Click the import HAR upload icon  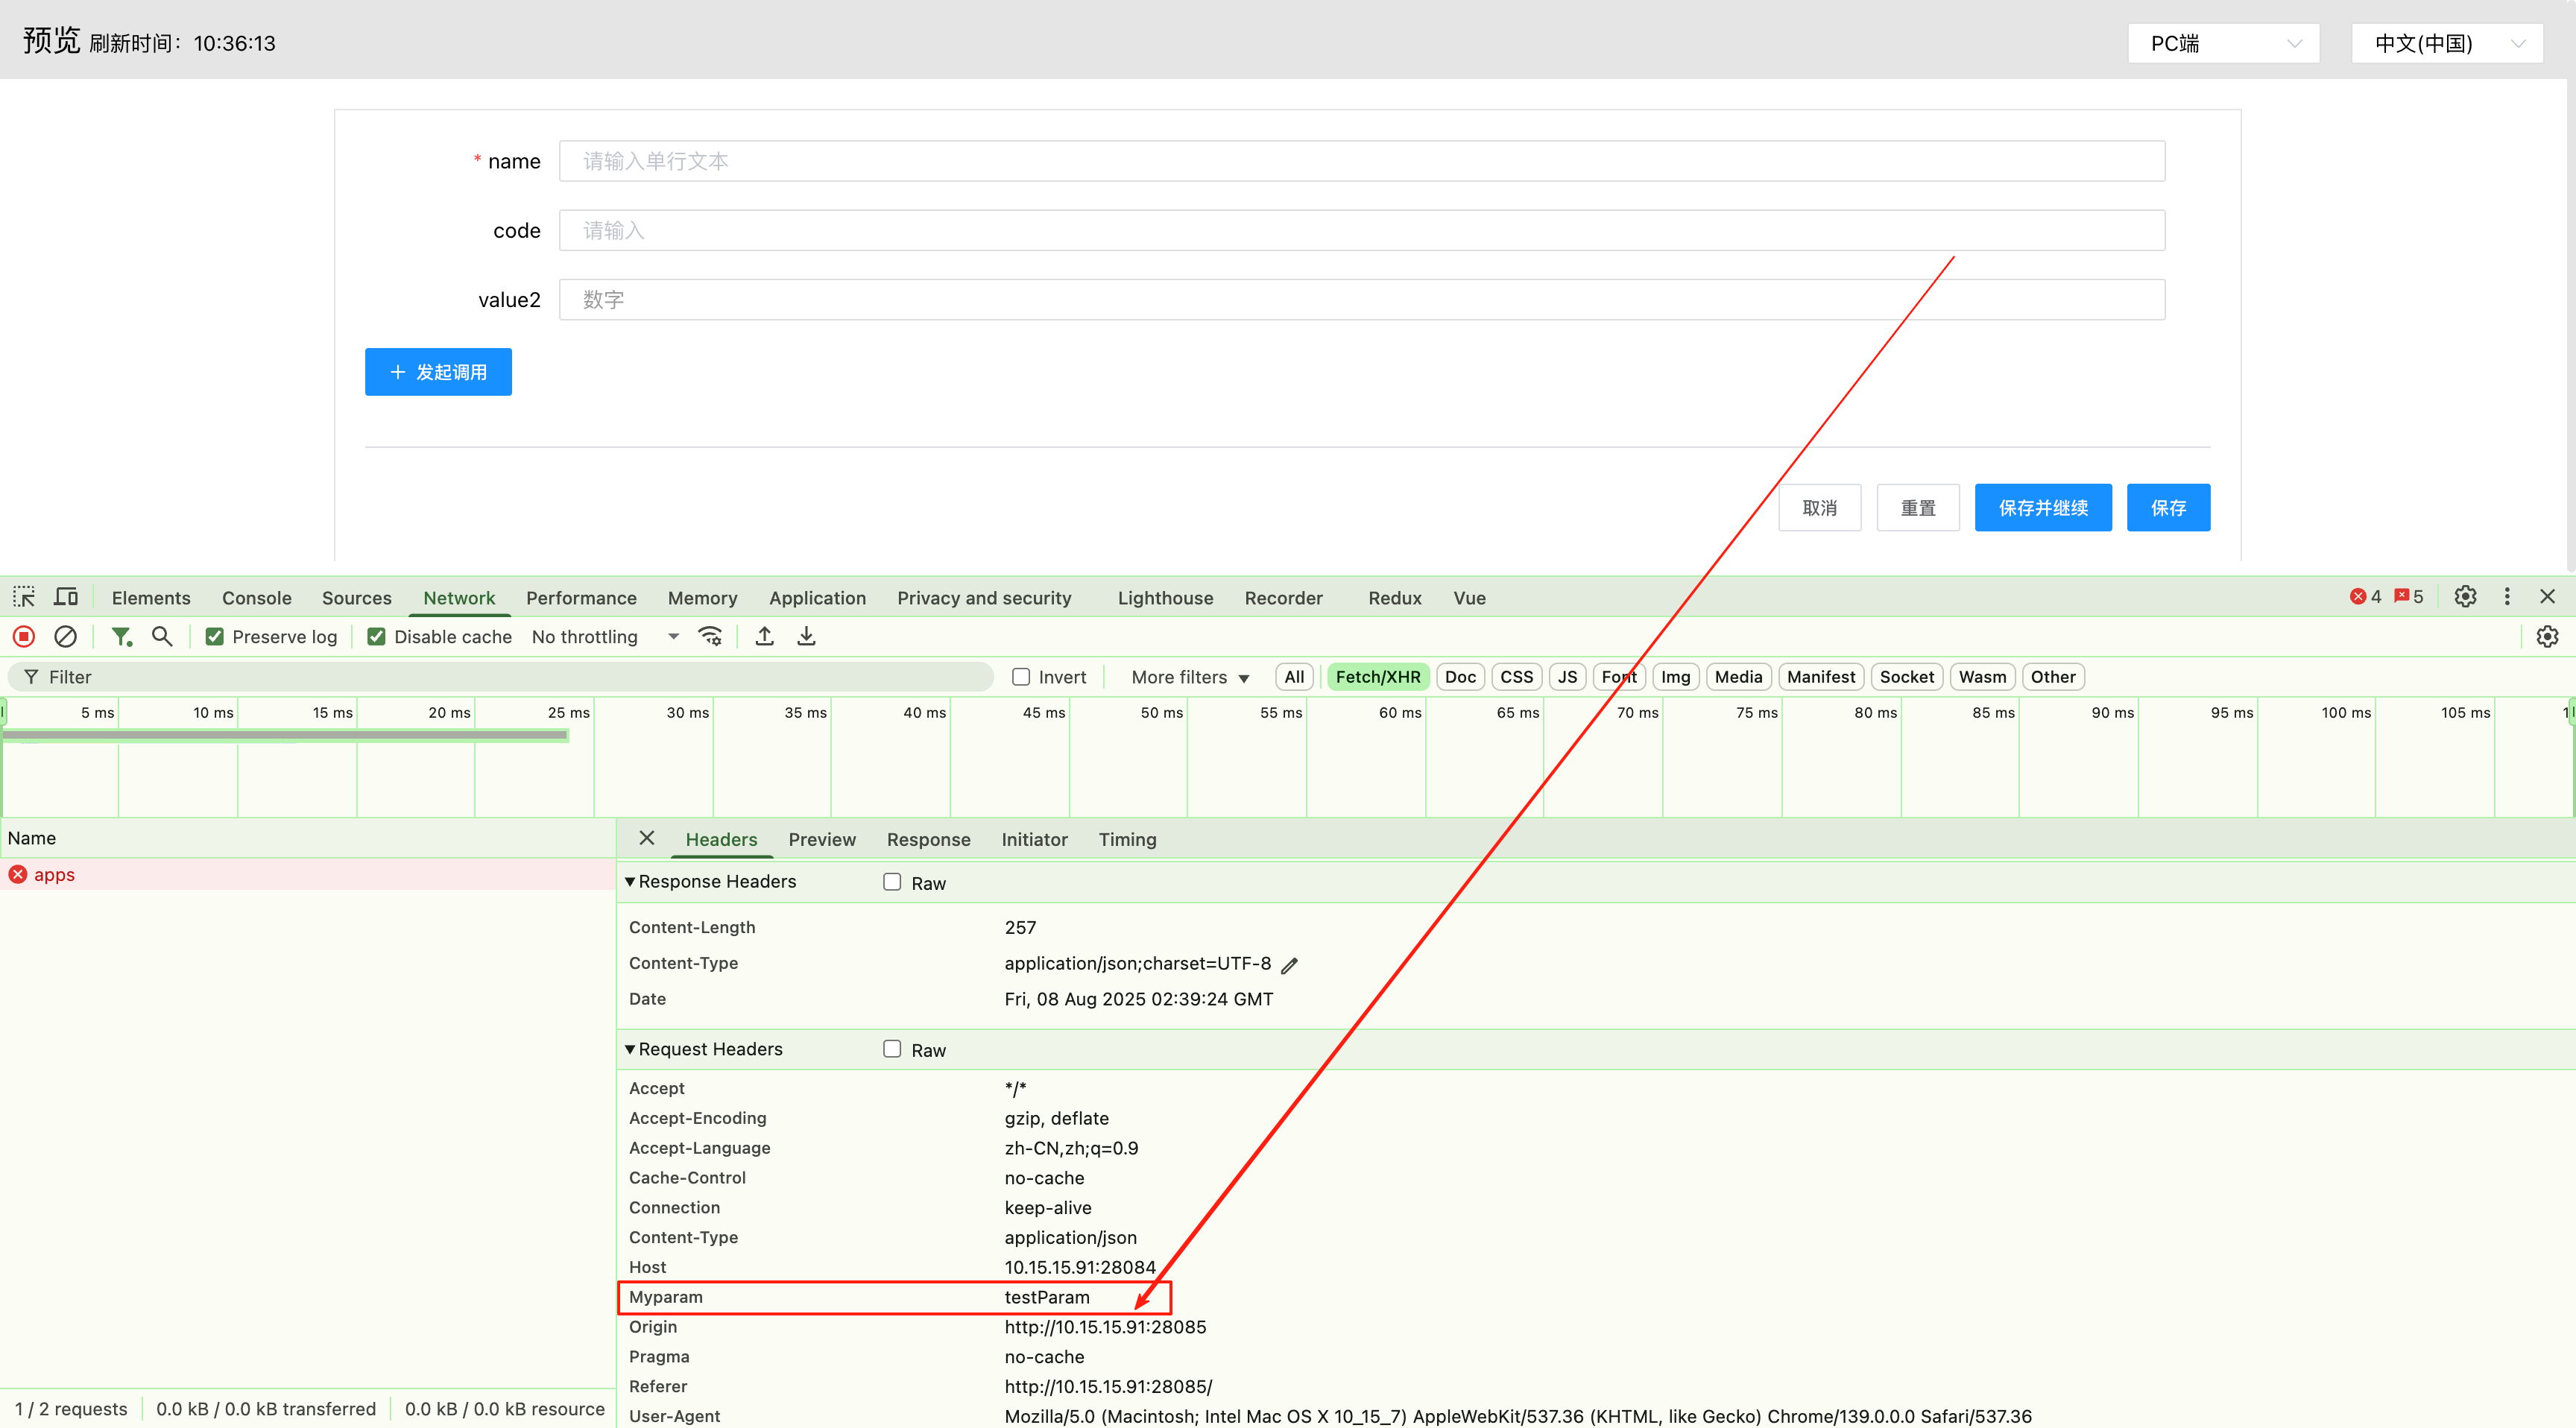(764, 636)
